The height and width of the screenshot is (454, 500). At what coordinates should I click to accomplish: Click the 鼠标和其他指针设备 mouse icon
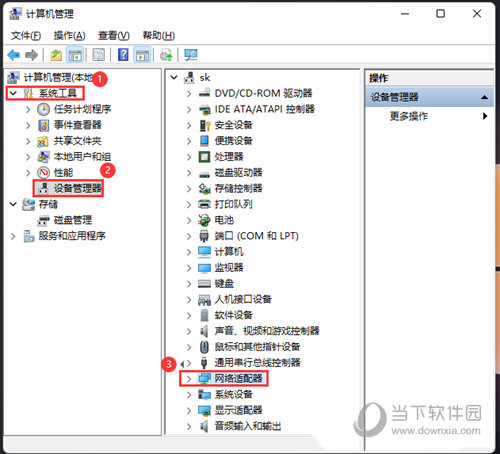pos(204,347)
